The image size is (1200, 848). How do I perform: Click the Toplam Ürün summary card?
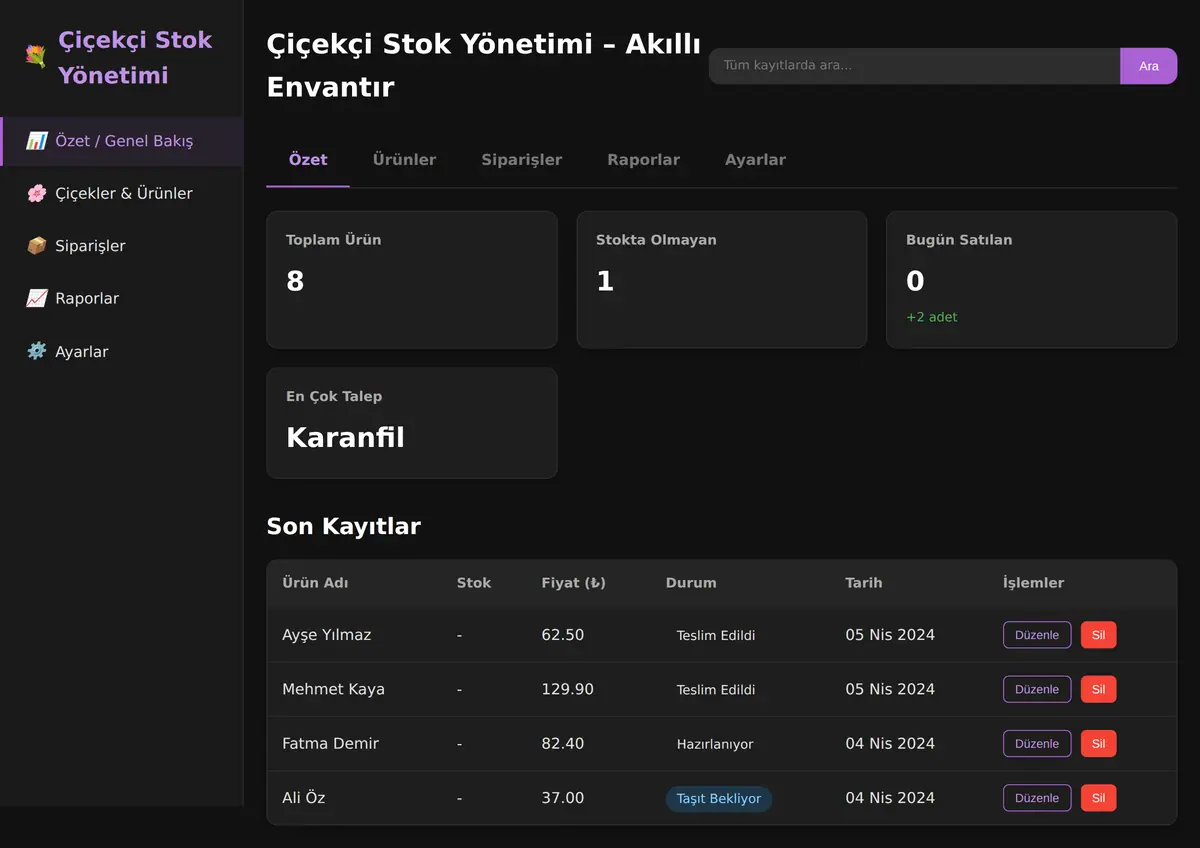click(x=412, y=279)
